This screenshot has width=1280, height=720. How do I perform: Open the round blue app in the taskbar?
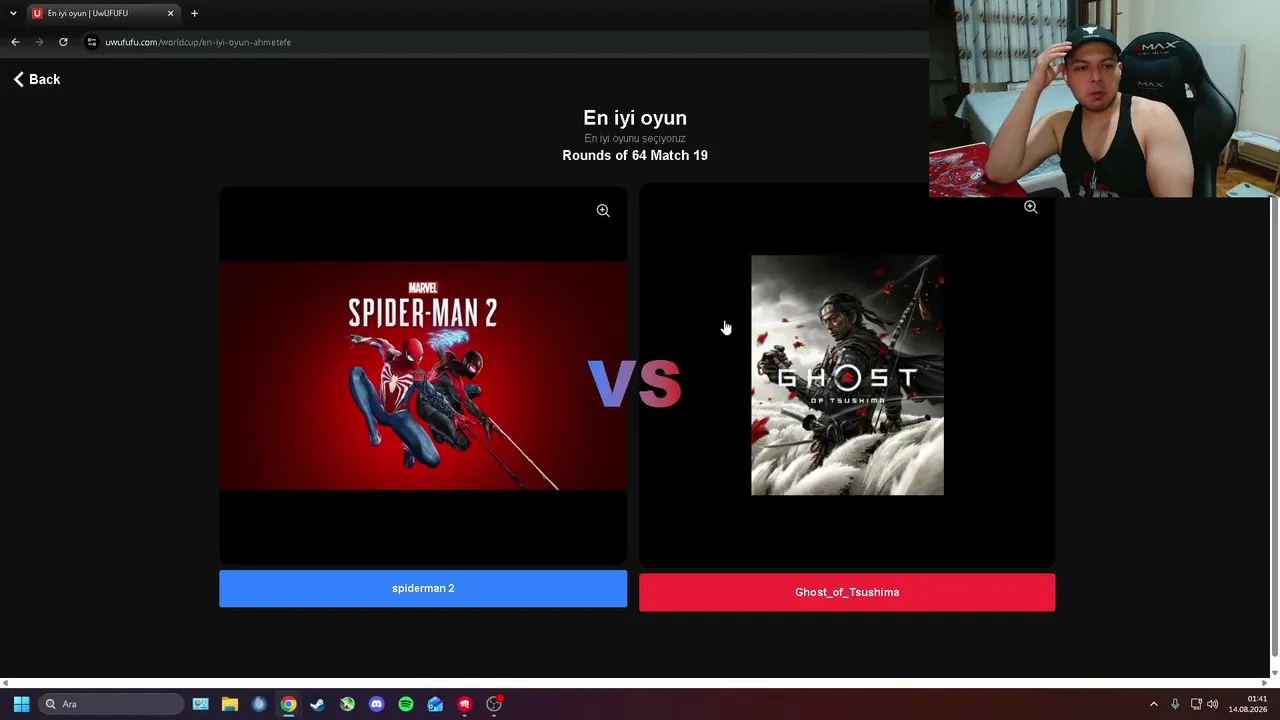point(259,704)
